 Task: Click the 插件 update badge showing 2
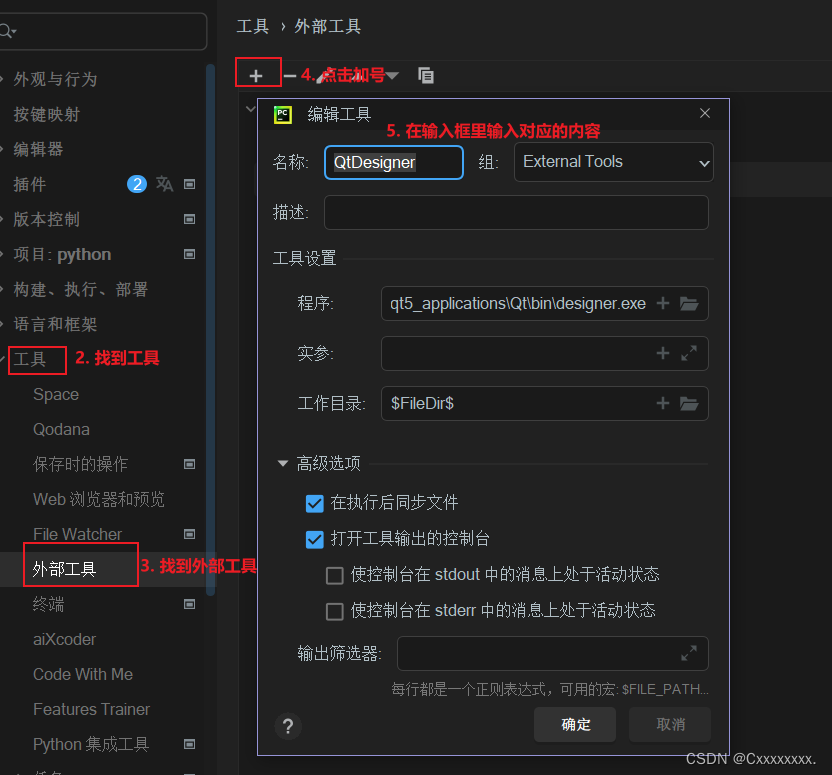click(137, 184)
